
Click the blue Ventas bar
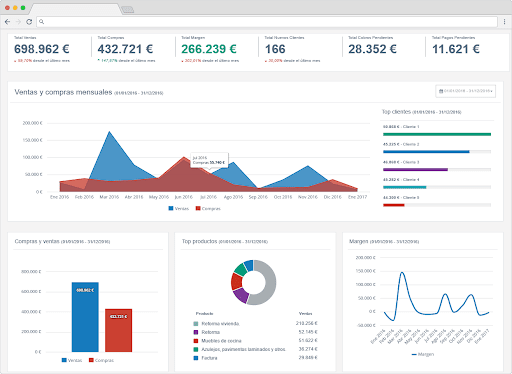click(85, 317)
